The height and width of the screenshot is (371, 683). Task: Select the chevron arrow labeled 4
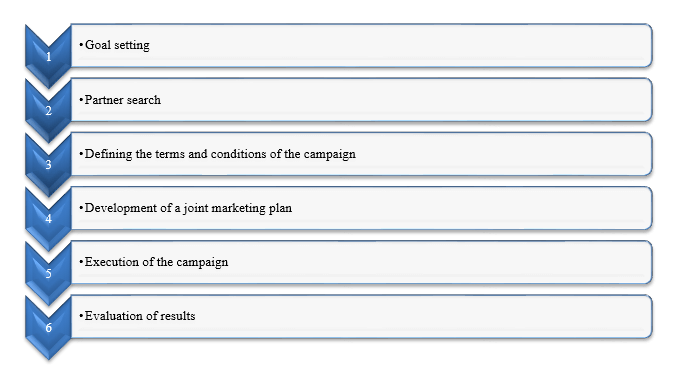[48, 219]
